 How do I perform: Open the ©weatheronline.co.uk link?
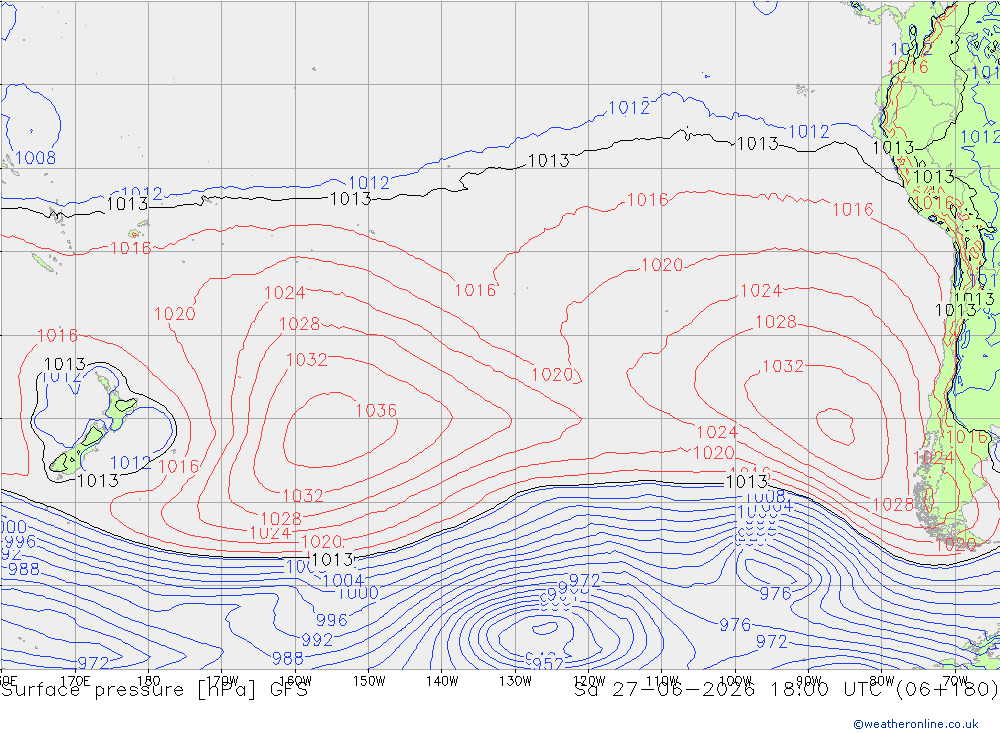coord(916,724)
